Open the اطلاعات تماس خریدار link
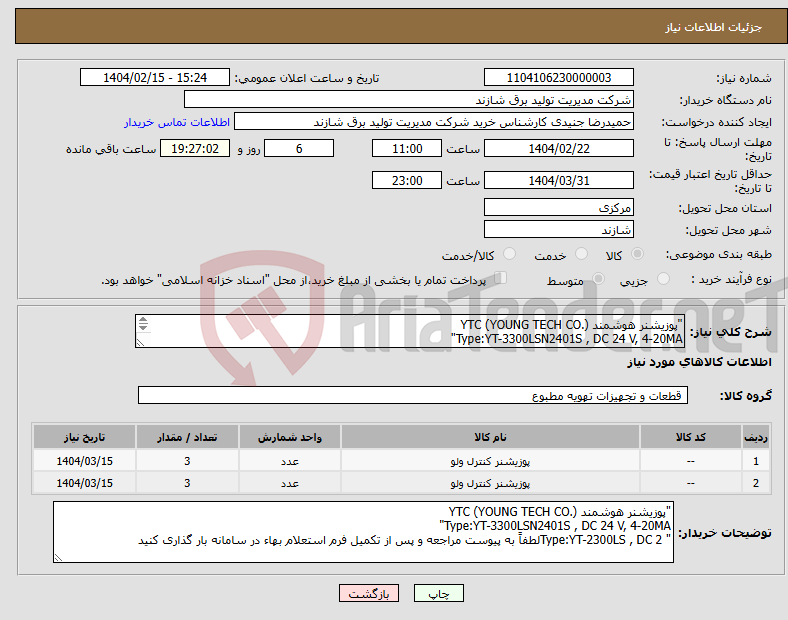The height and width of the screenshot is (620, 788). (177, 122)
